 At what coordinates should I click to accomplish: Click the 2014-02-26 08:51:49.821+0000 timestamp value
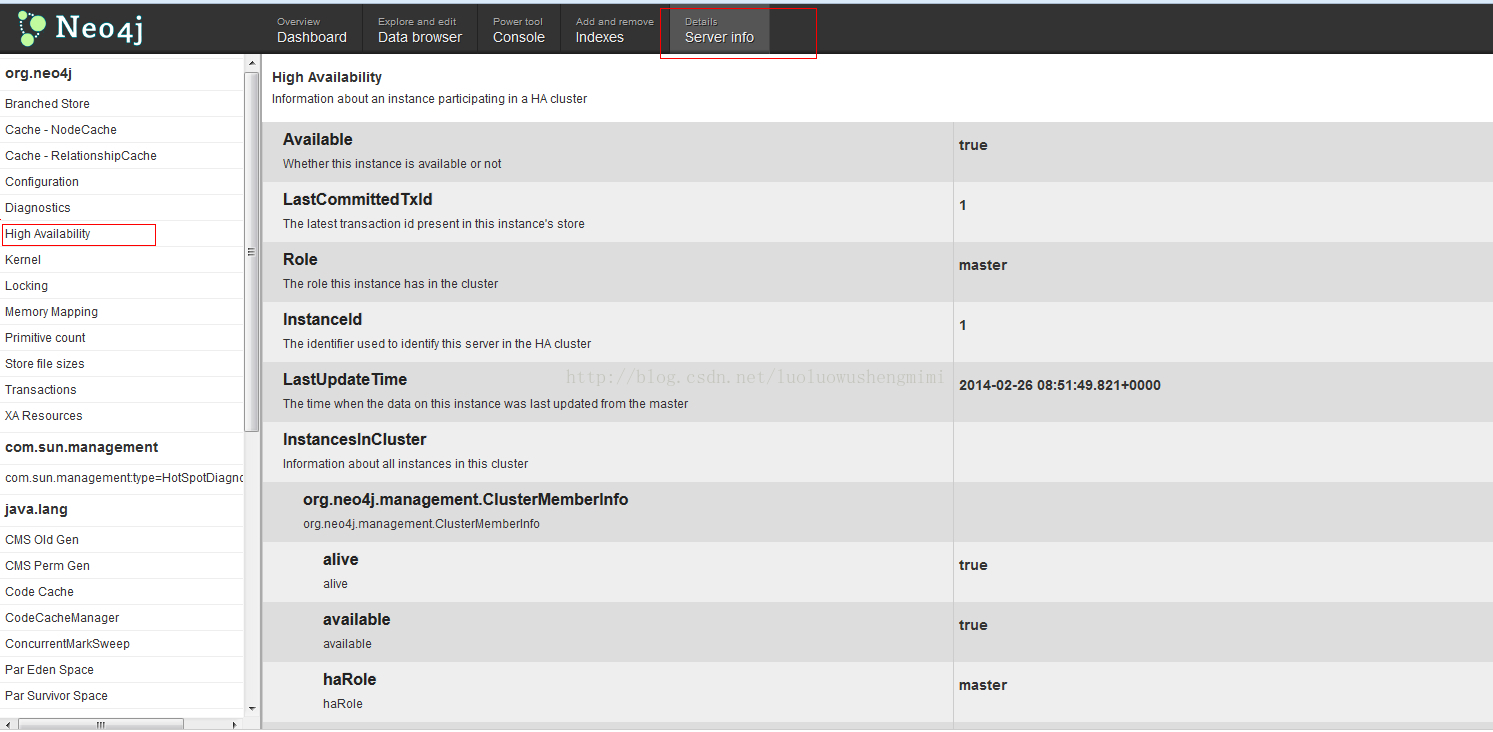pos(1060,385)
